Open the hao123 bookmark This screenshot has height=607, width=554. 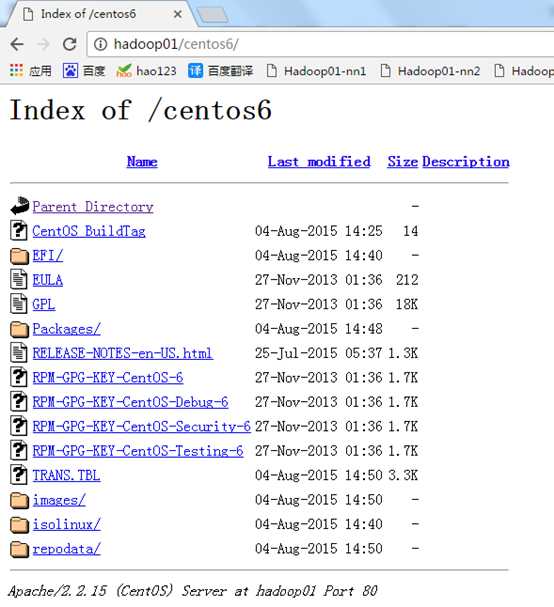[146, 71]
